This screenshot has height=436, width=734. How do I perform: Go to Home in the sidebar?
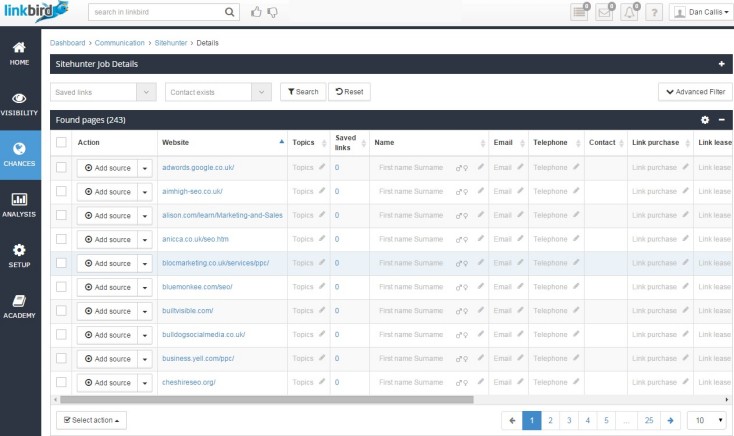19,53
